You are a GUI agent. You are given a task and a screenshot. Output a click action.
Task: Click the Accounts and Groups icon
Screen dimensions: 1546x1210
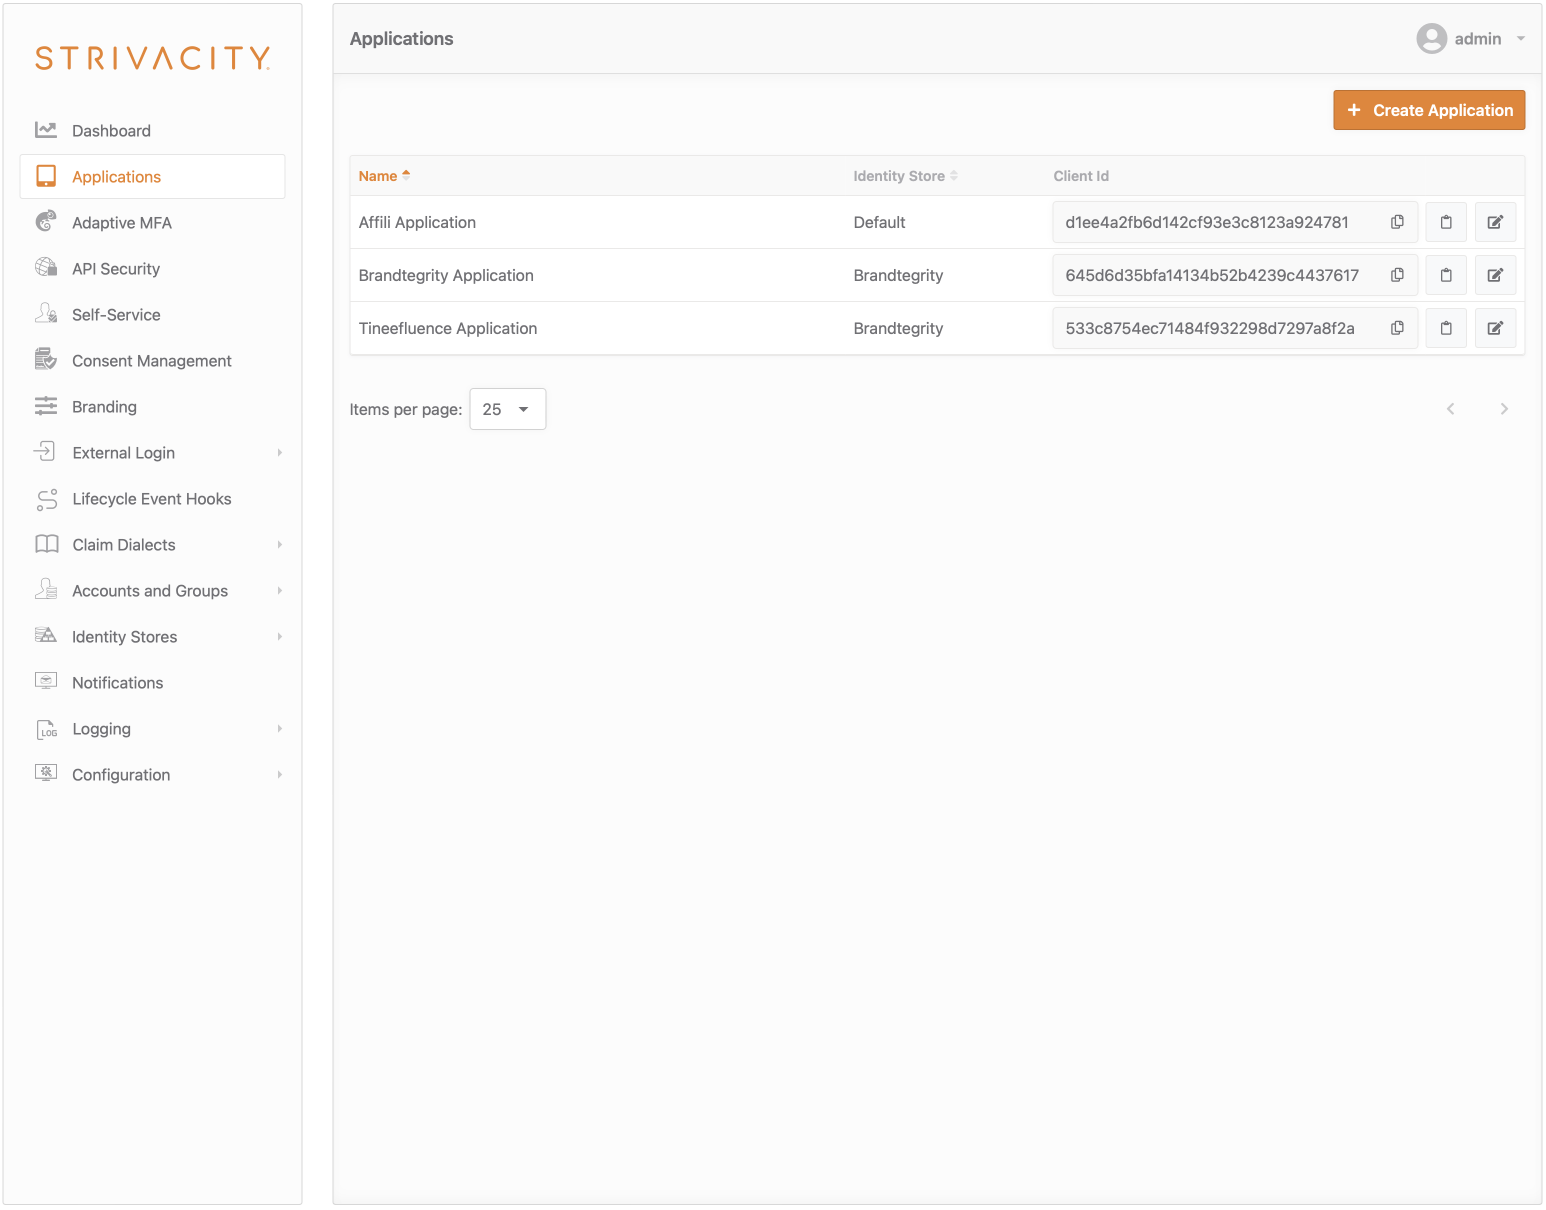(x=46, y=590)
